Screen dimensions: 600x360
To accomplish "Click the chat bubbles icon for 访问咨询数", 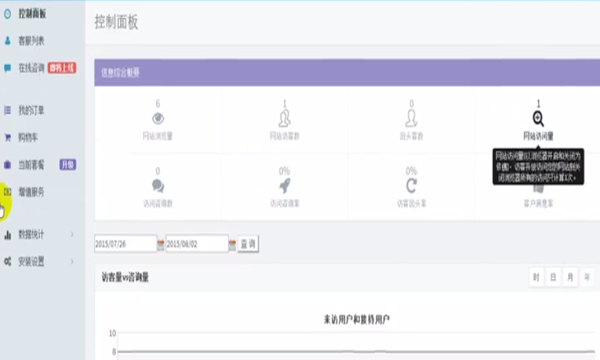I will click(x=158, y=186).
